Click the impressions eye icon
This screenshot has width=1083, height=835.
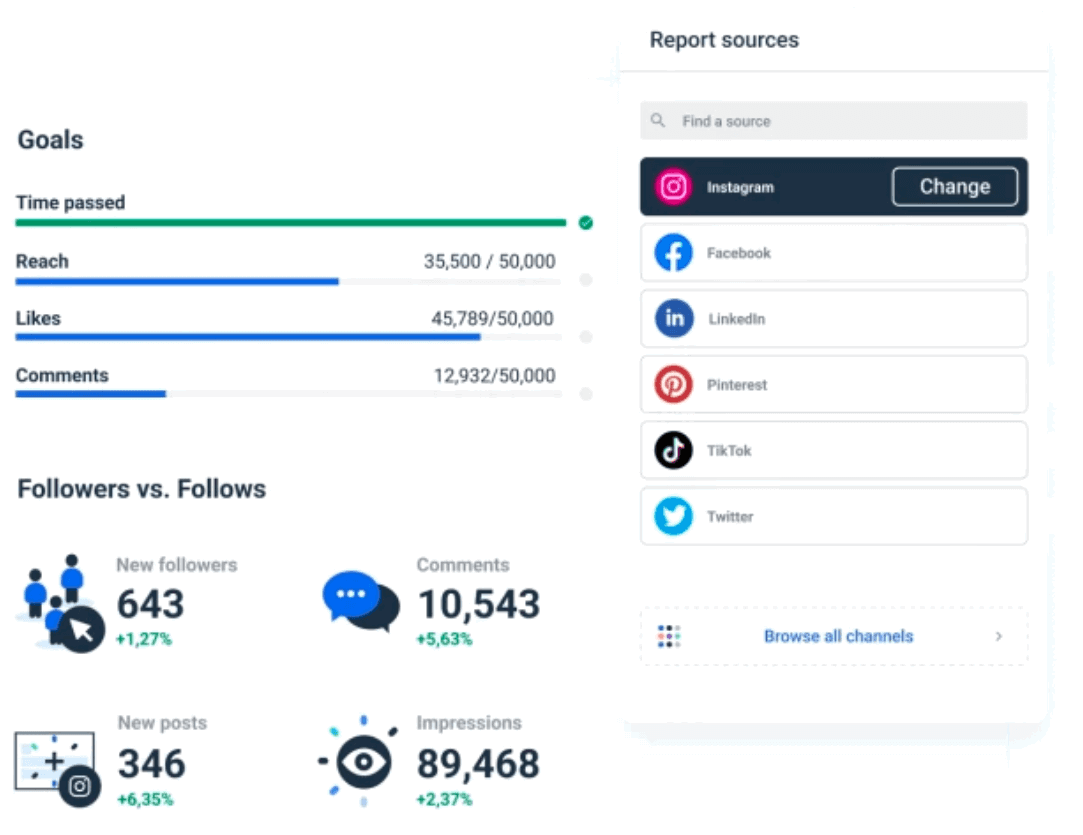tap(365, 760)
